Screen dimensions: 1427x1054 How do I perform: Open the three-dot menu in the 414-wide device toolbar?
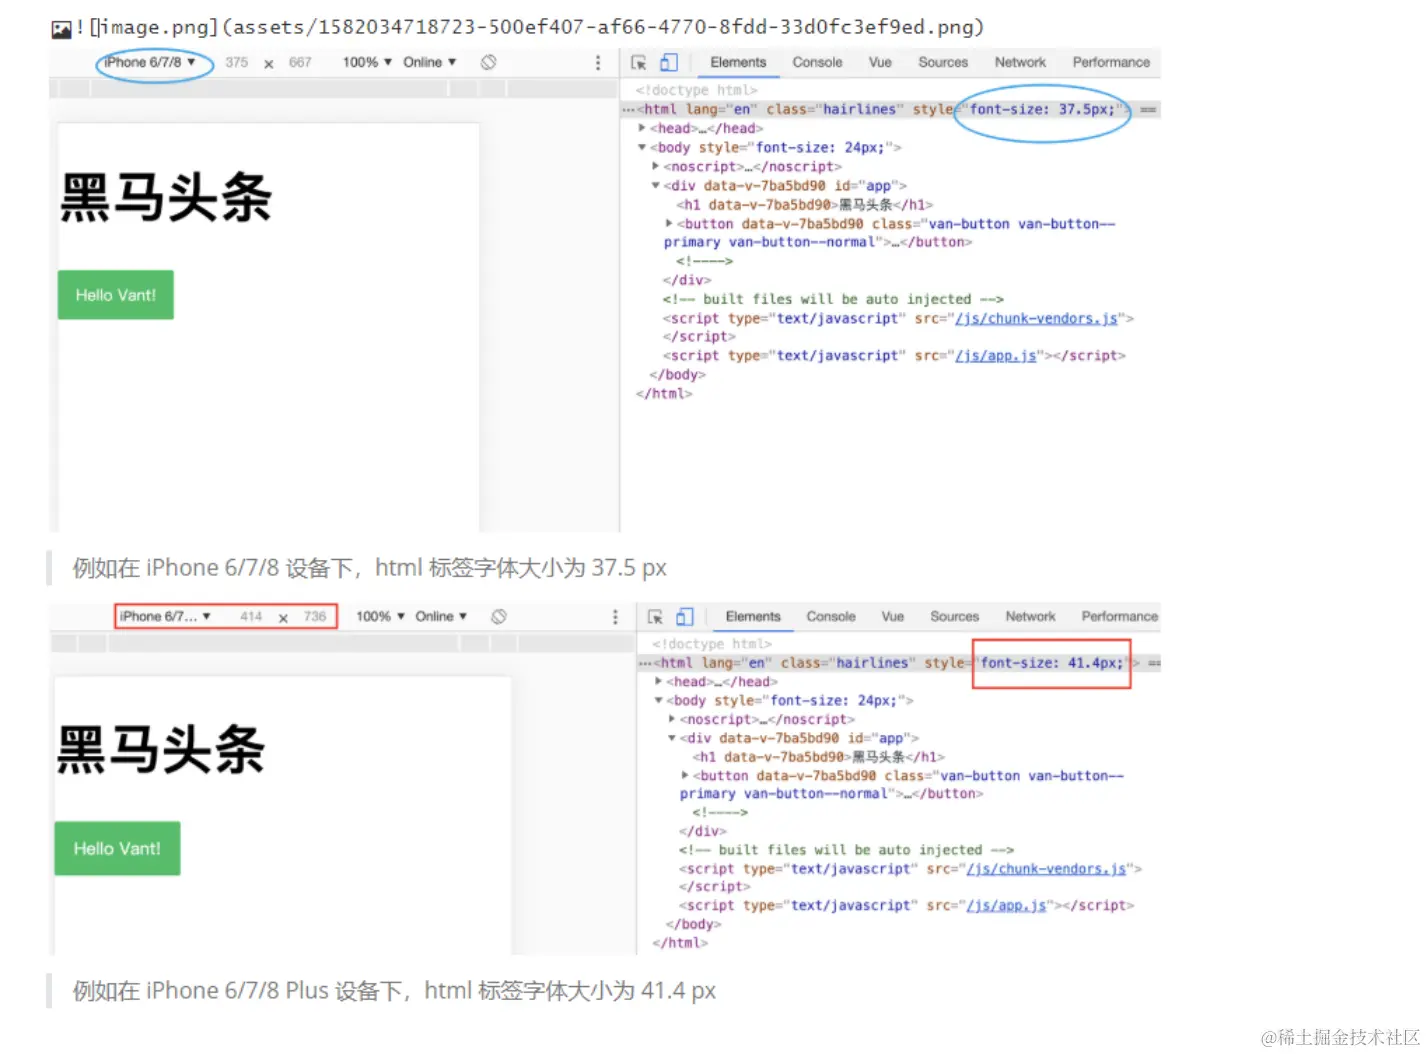(x=615, y=618)
